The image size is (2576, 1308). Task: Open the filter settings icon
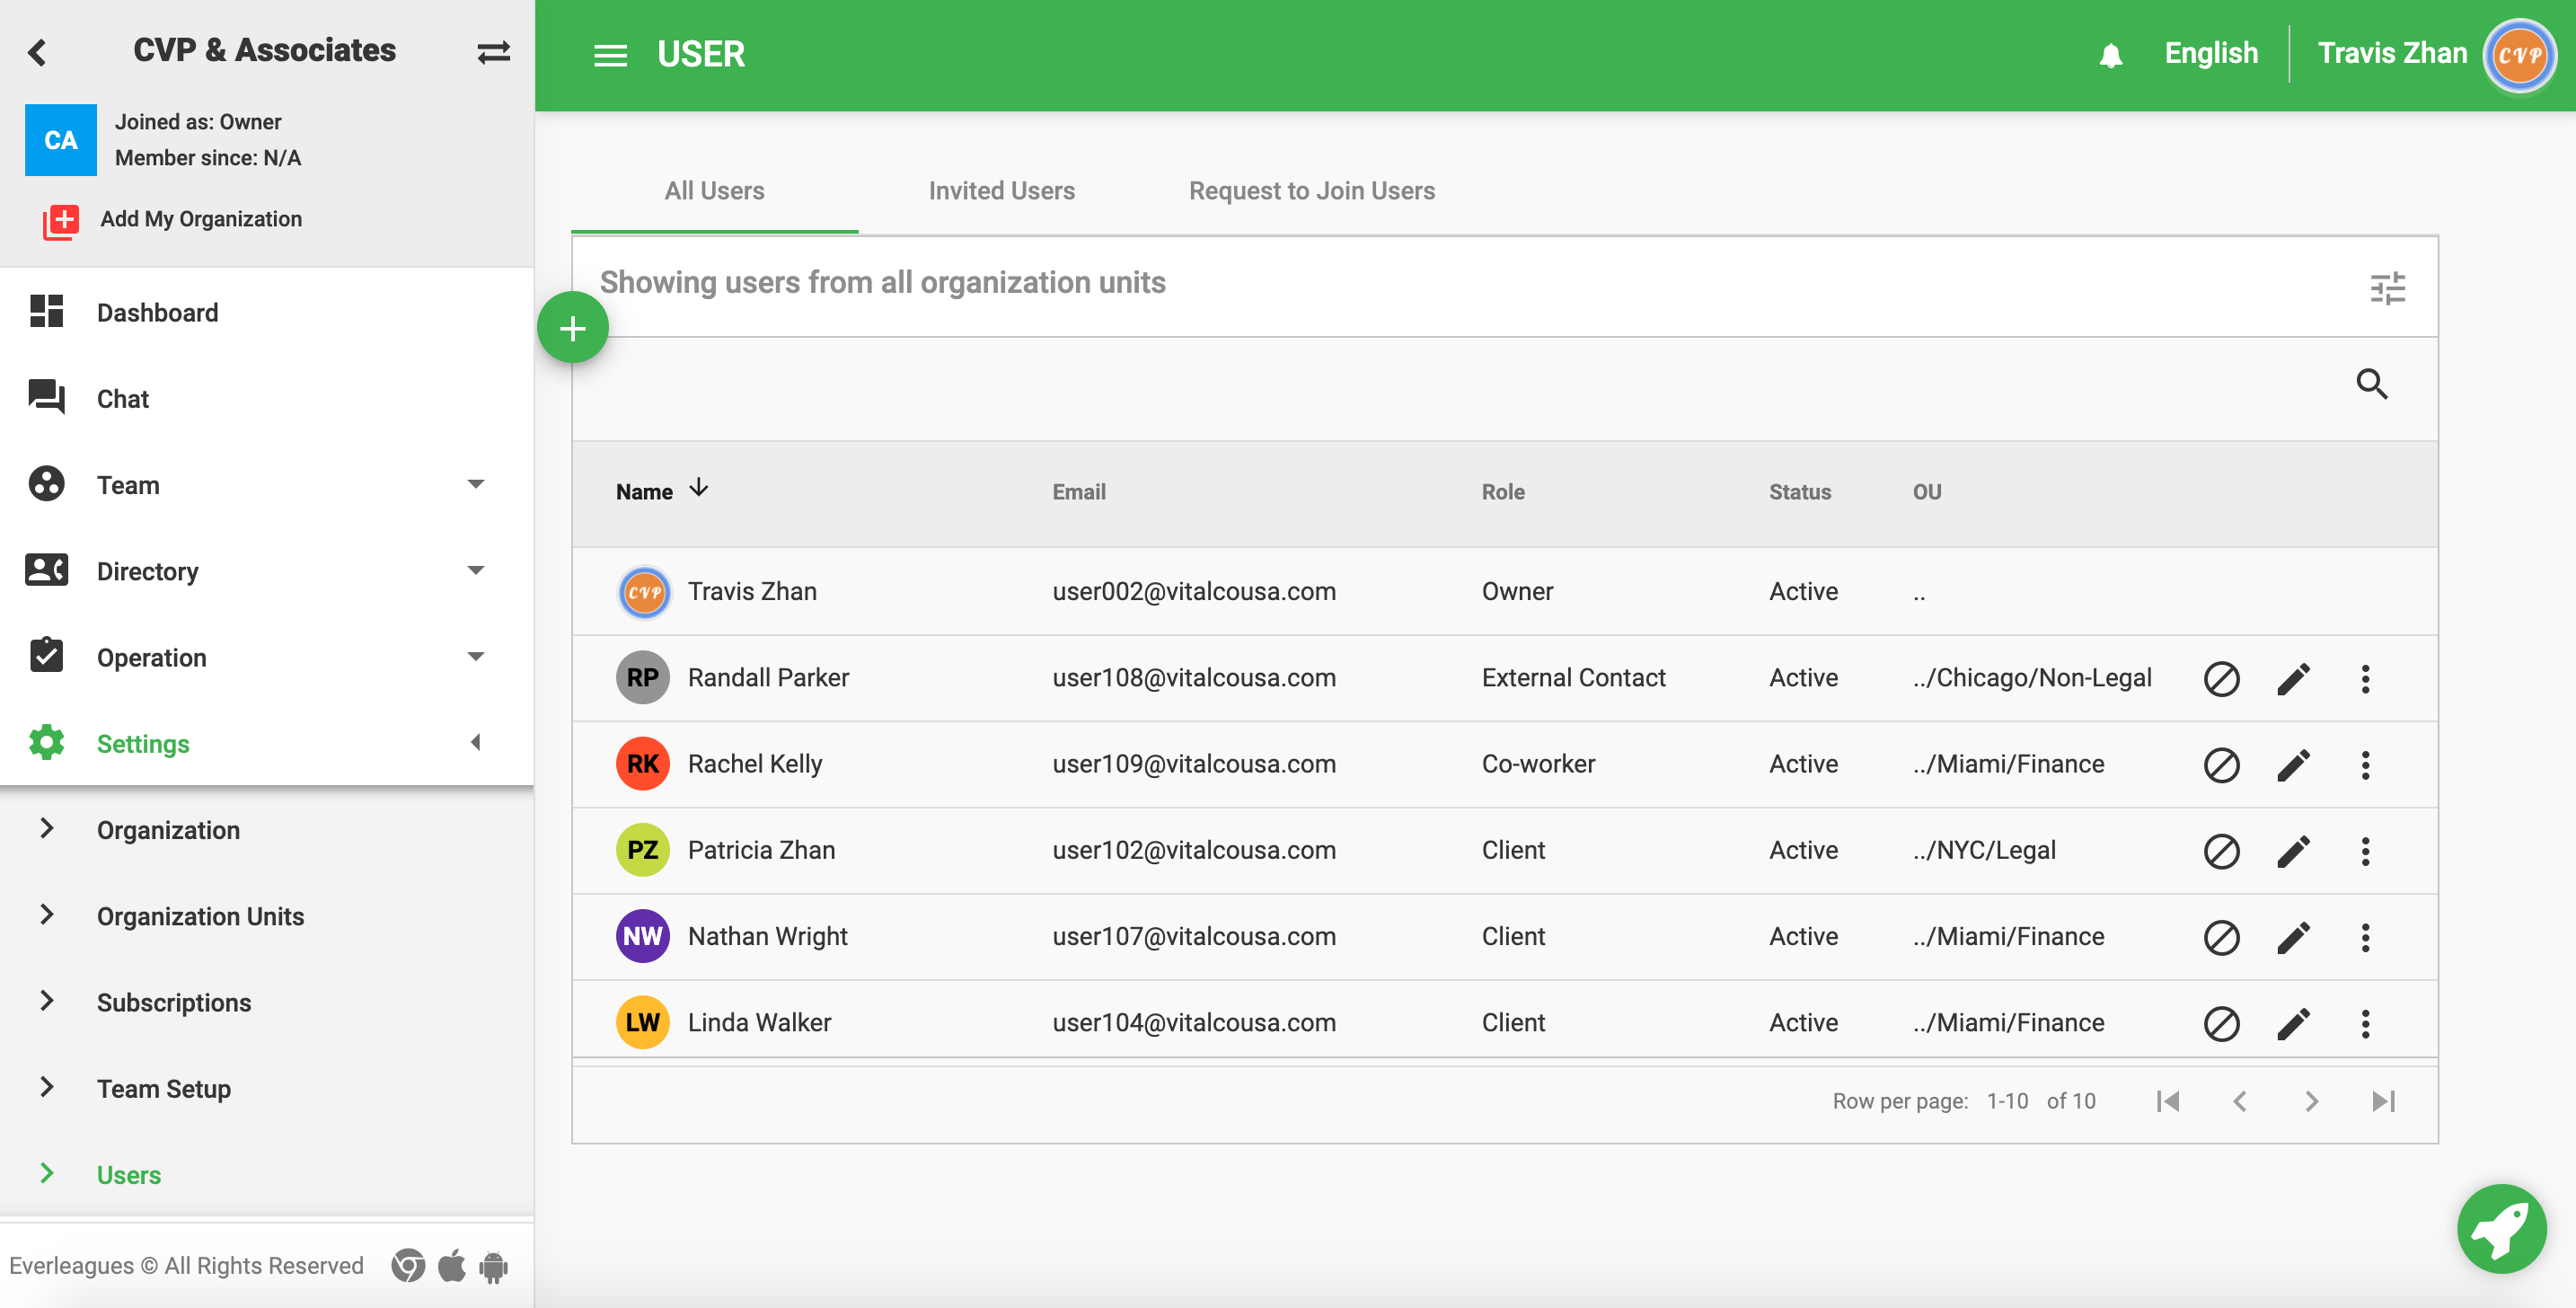tap(2387, 288)
